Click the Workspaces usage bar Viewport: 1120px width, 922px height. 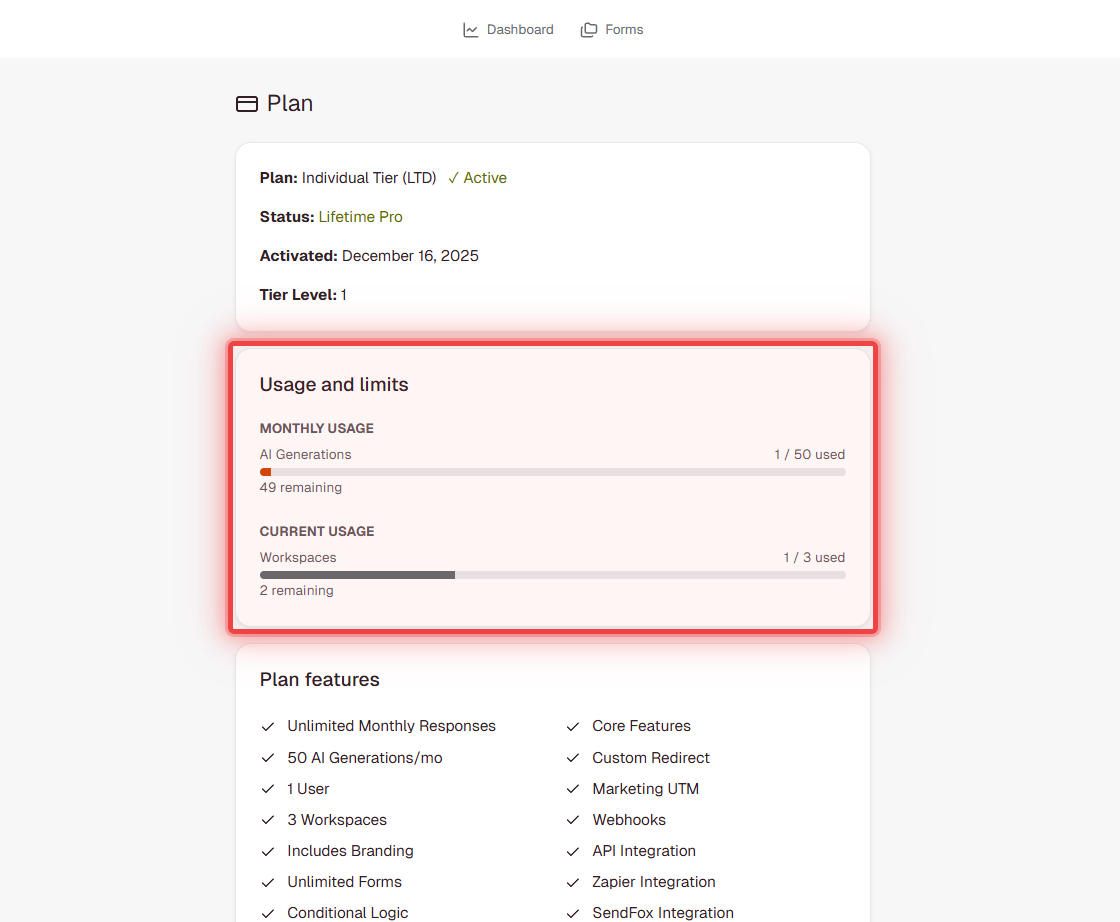(552, 574)
